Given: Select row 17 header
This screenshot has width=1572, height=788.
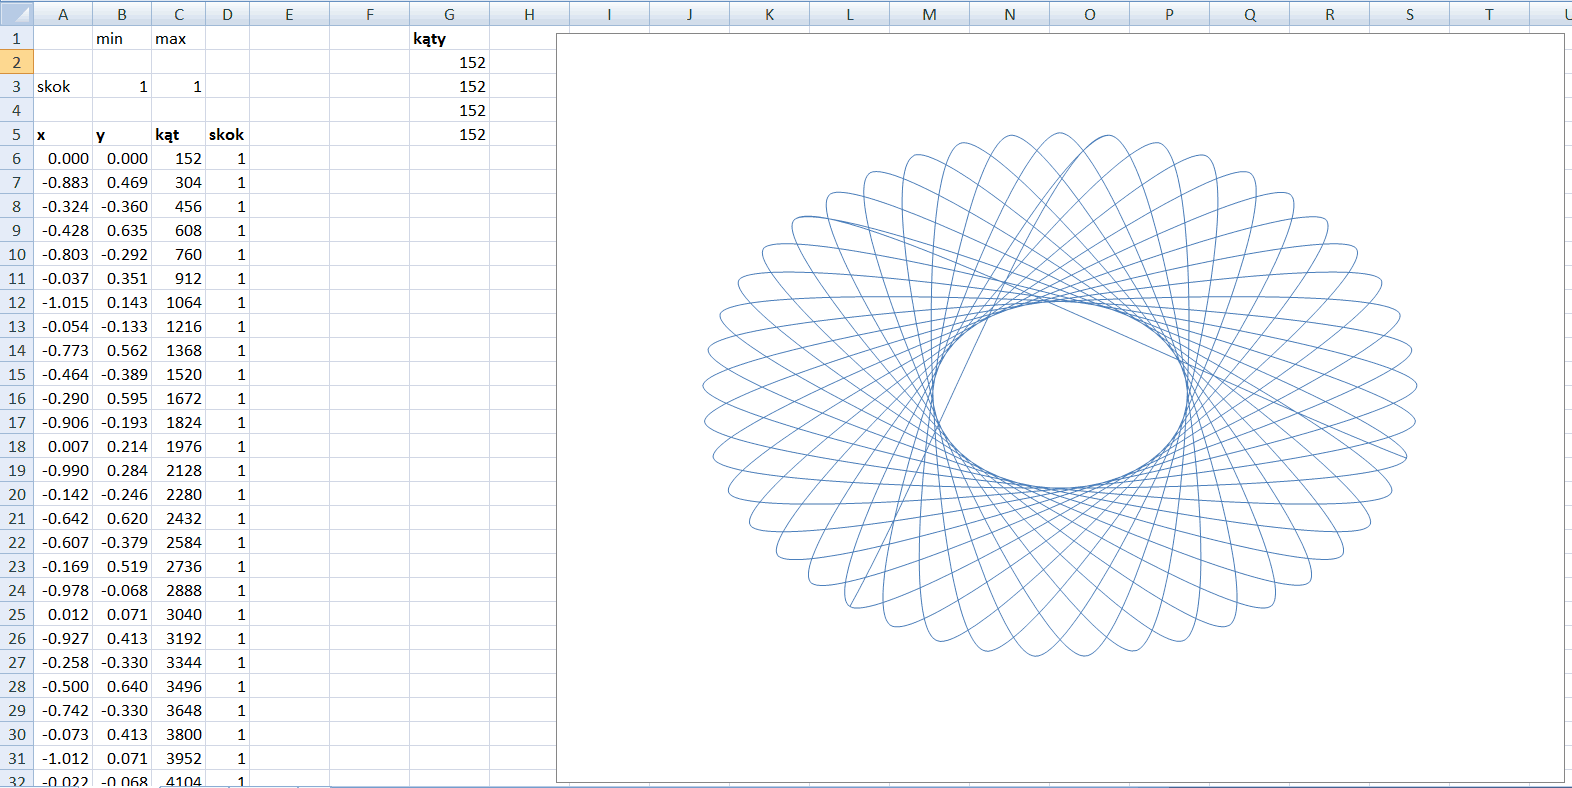Looking at the screenshot, I should (x=16, y=422).
